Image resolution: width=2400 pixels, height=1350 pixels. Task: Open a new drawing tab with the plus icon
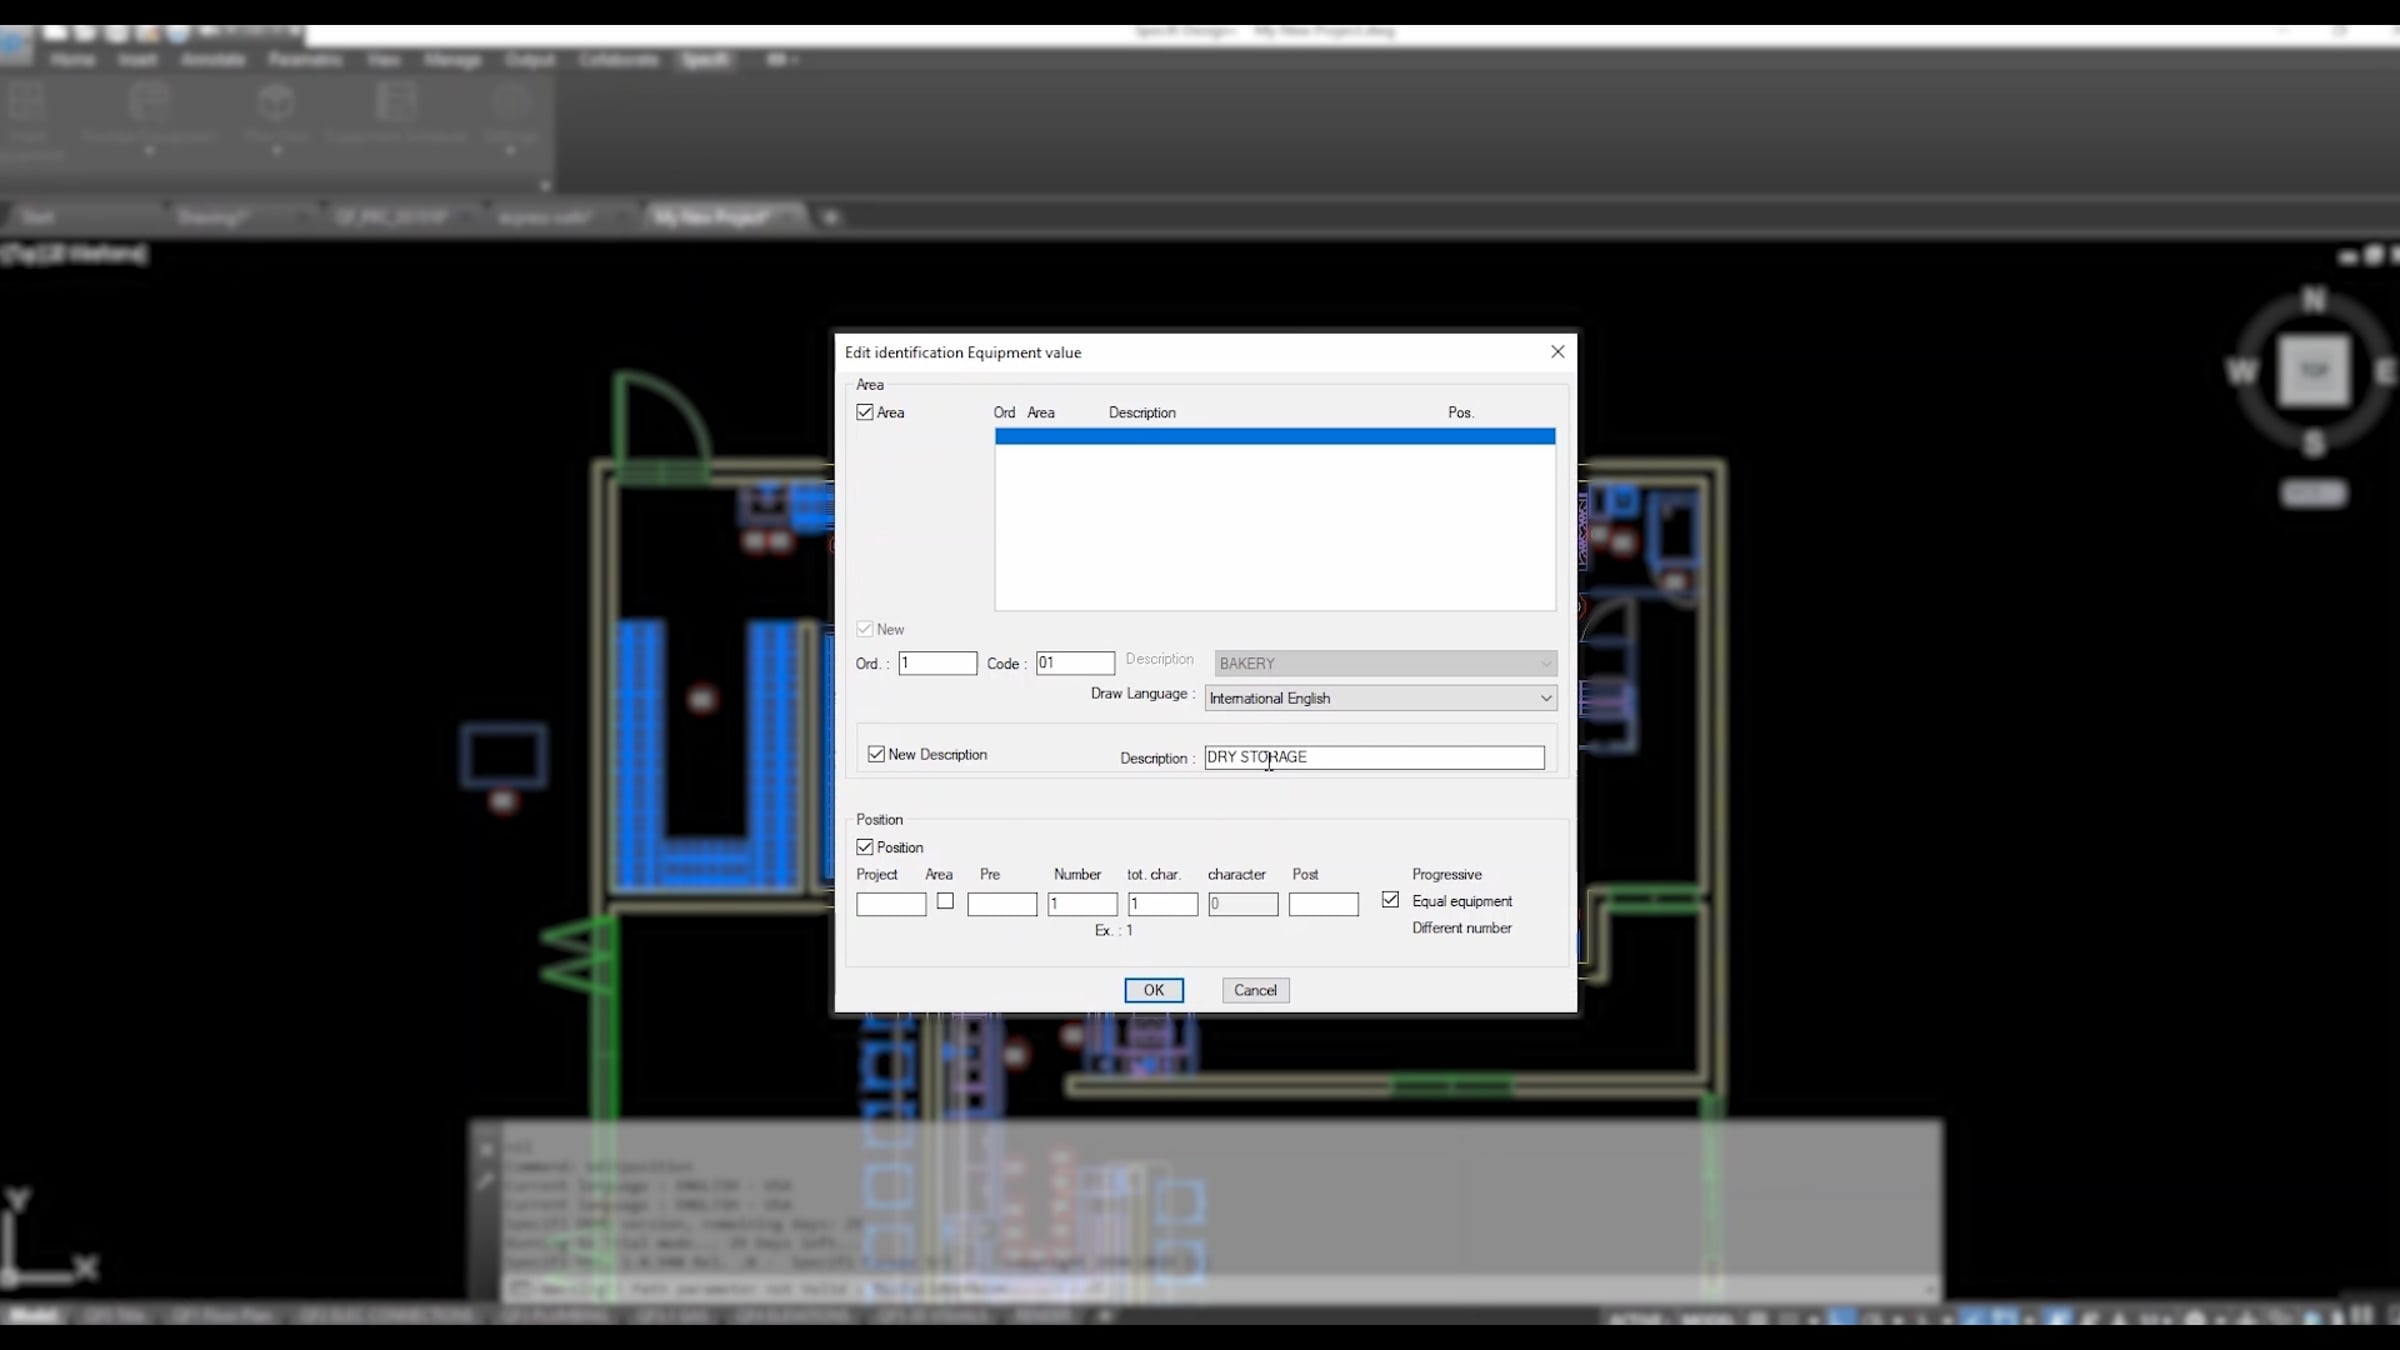pyautogui.click(x=830, y=217)
